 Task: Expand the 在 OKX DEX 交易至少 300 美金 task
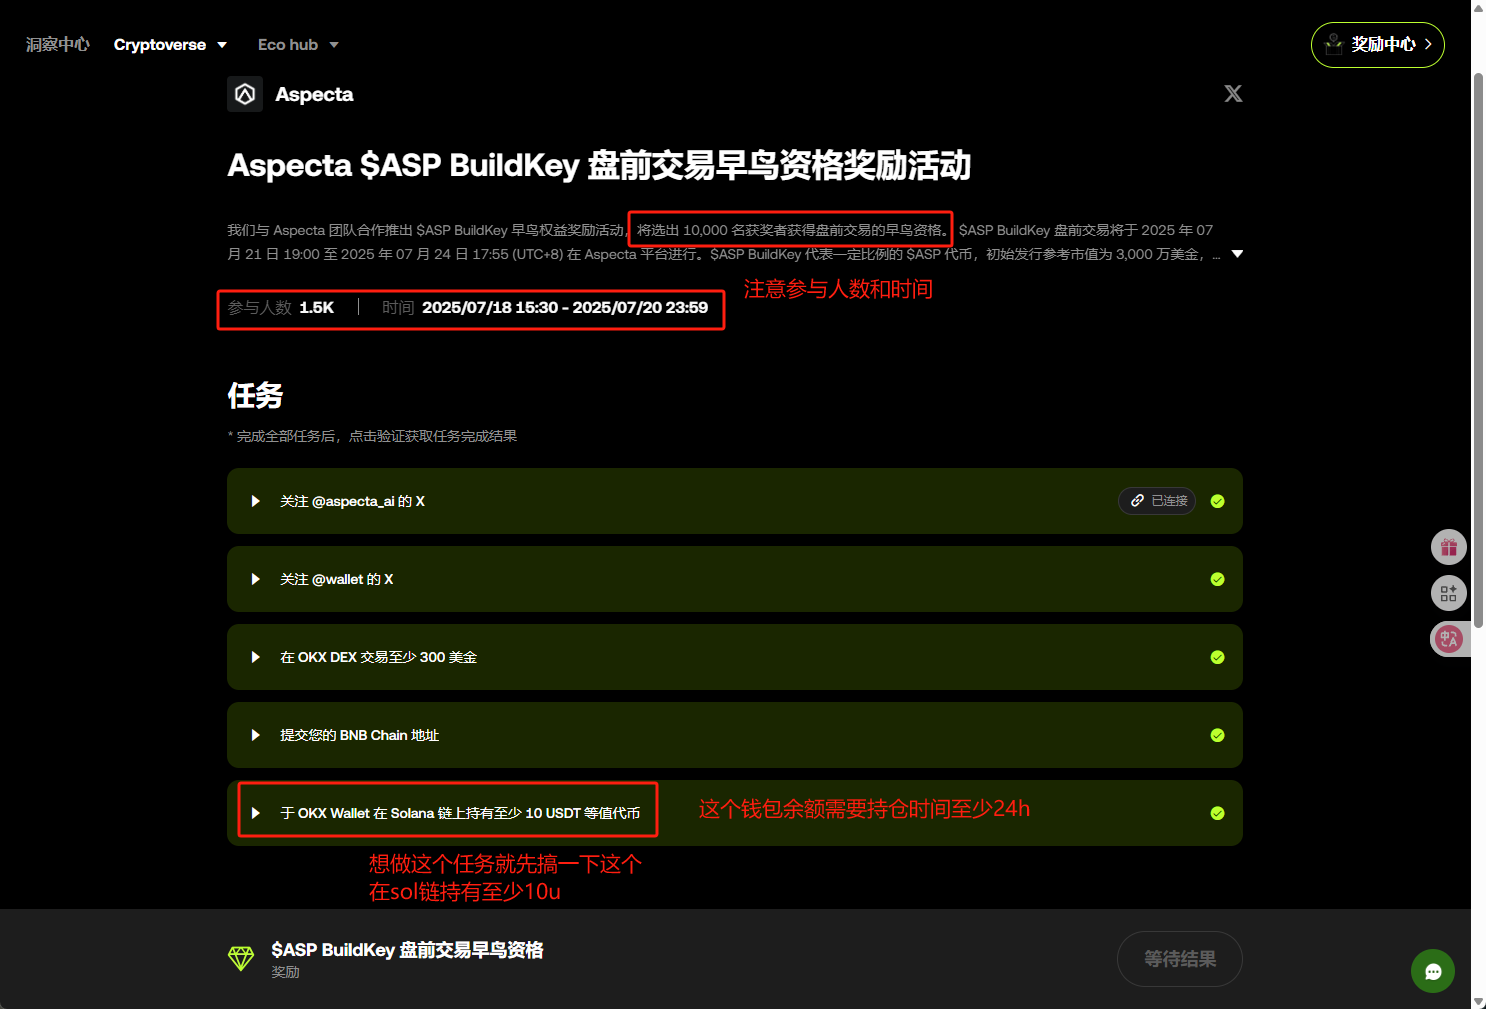255,657
